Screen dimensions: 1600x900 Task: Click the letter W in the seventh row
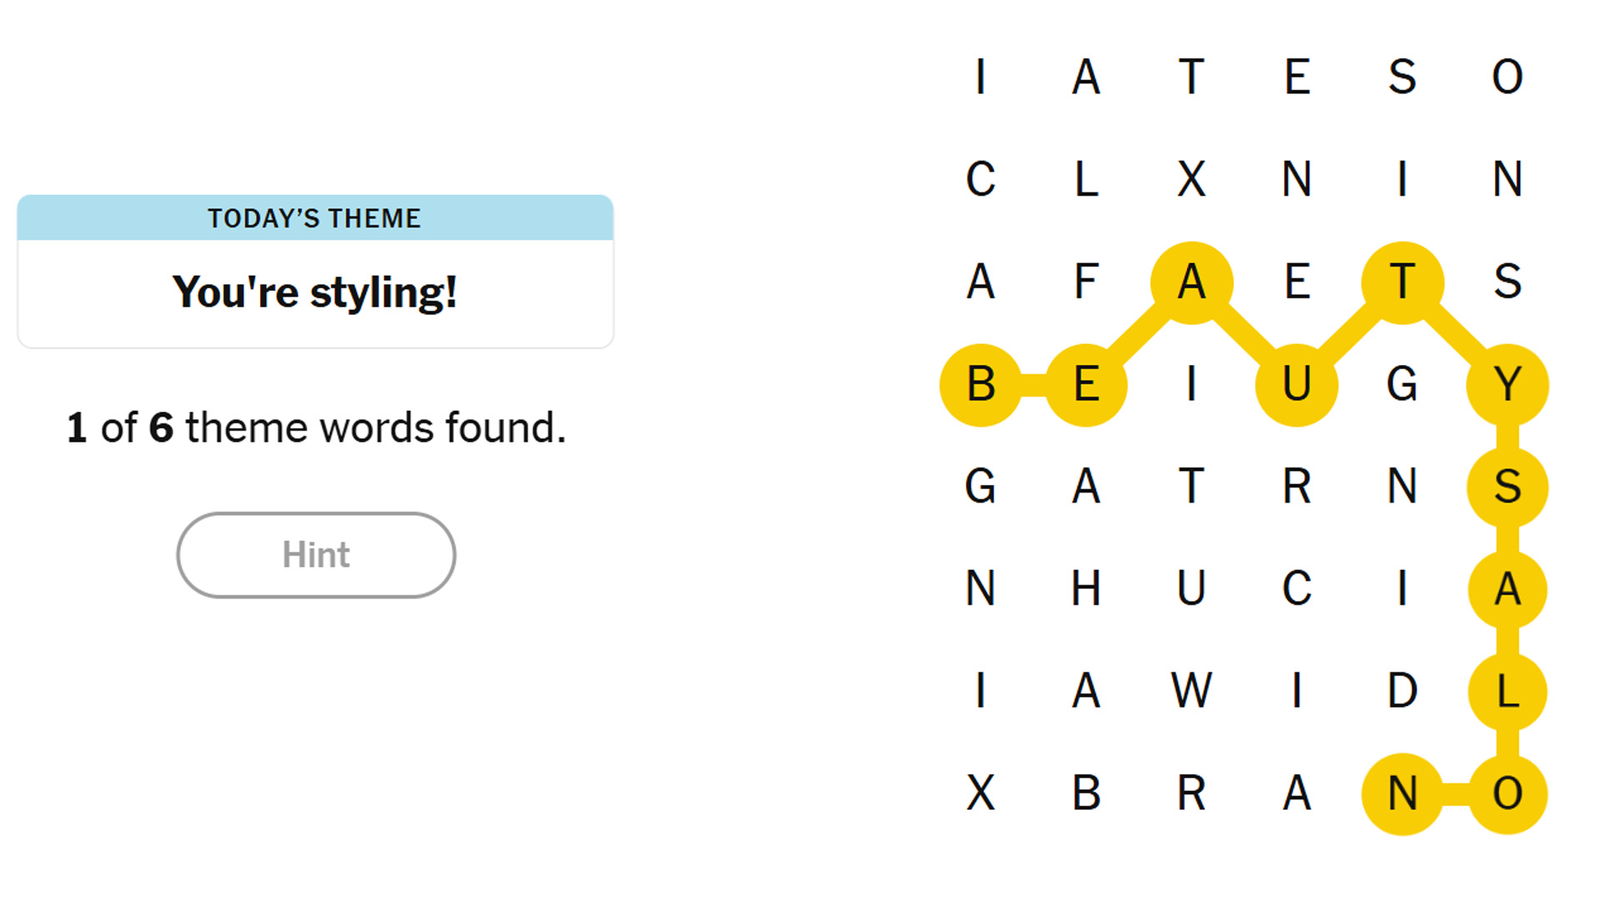click(x=1192, y=691)
